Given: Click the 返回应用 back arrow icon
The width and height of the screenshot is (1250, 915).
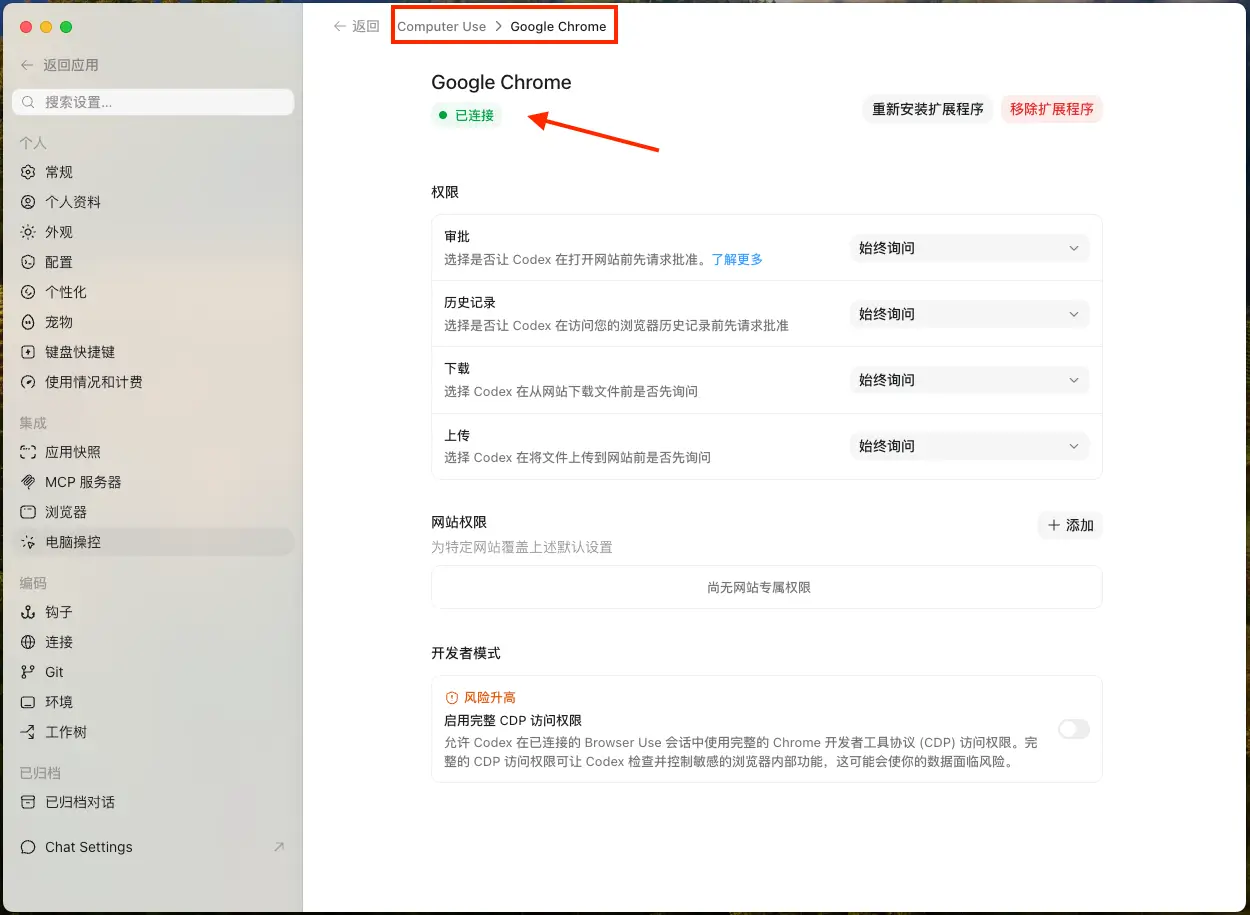Looking at the screenshot, I should tap(27, 65).
